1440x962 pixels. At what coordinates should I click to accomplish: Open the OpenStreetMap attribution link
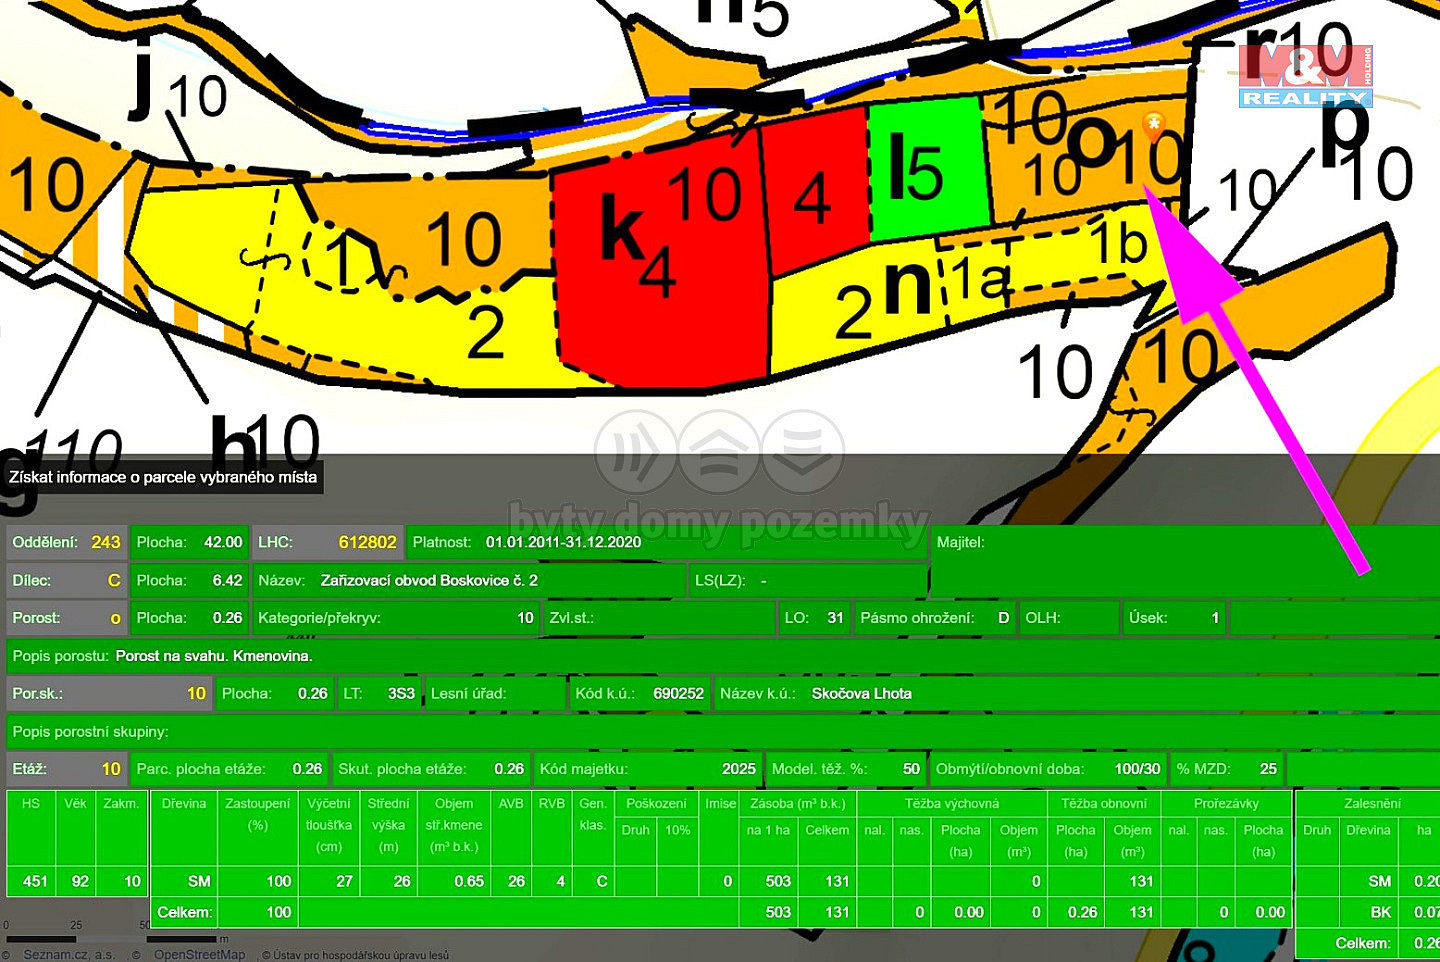tap(199, 954)
